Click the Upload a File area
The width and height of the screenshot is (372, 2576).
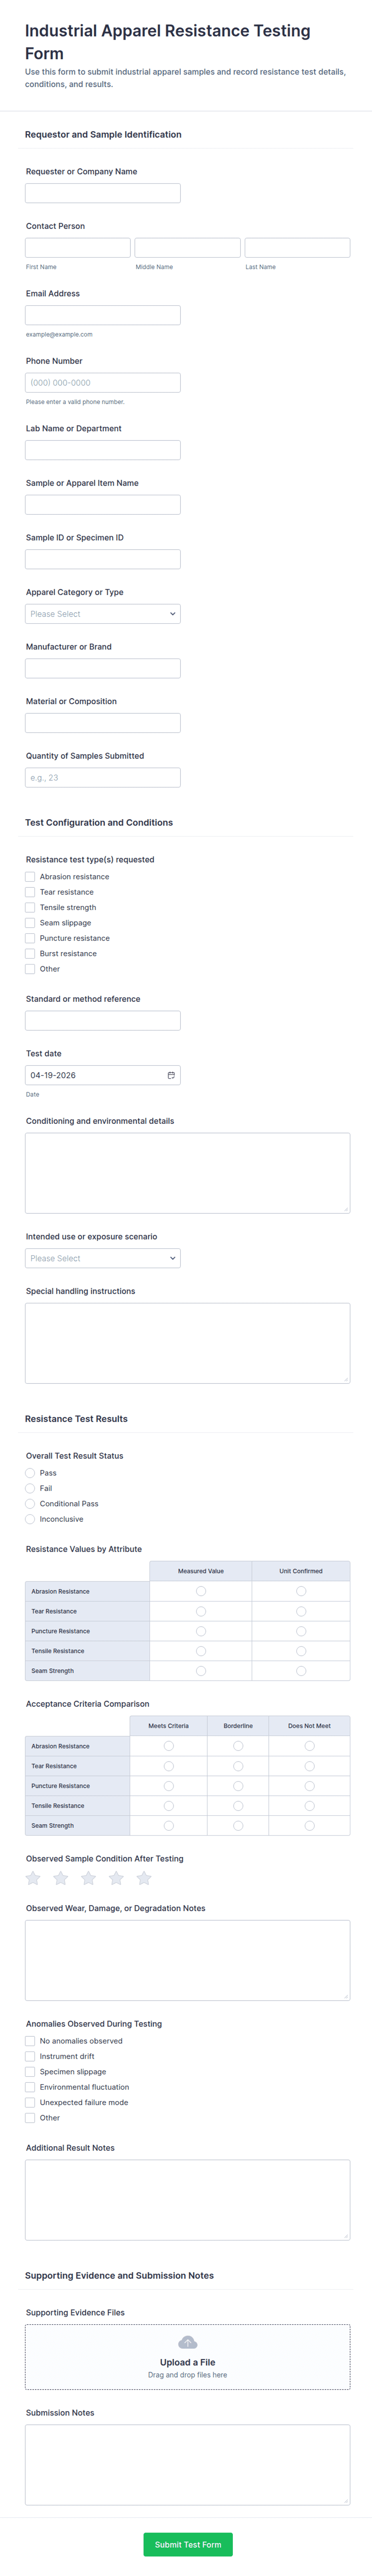click(x=187, y=2357)
